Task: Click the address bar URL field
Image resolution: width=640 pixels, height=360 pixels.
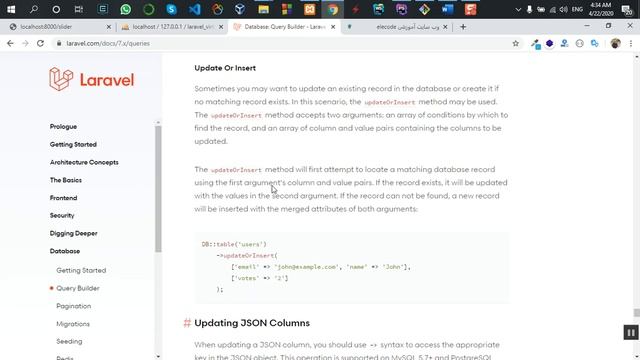Action: (x=286, y=43)
